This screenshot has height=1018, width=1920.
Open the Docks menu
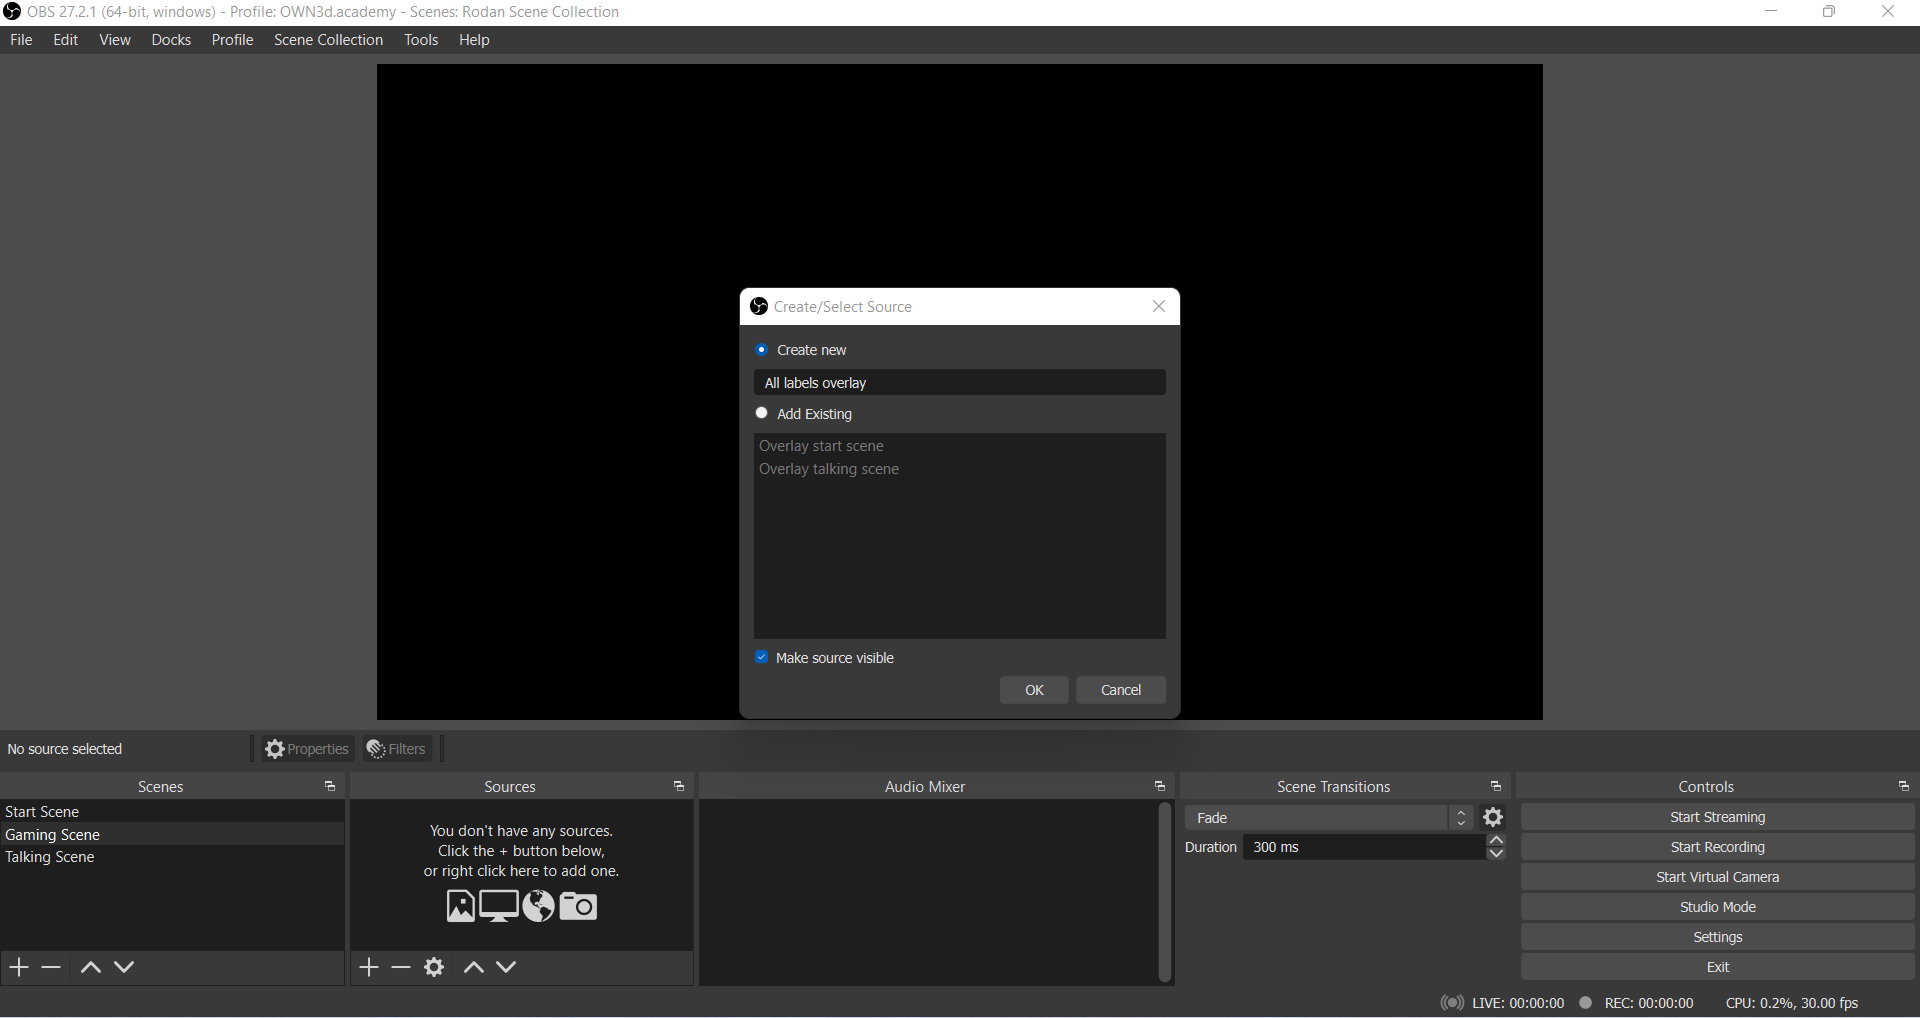click(x=171, y=40)
